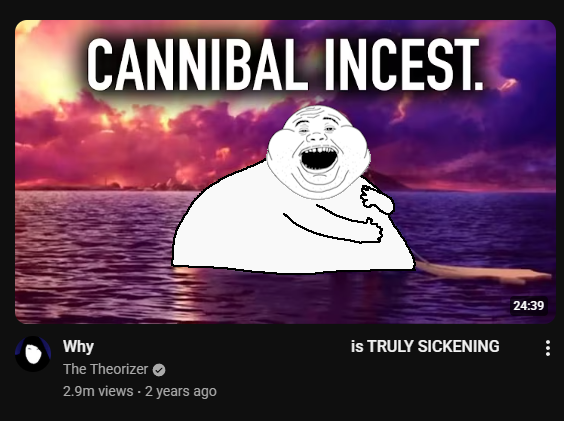The height and width of the screenshot is (421, 564).
Task: Click the verified checkmark badge
Action: point(159,370)
